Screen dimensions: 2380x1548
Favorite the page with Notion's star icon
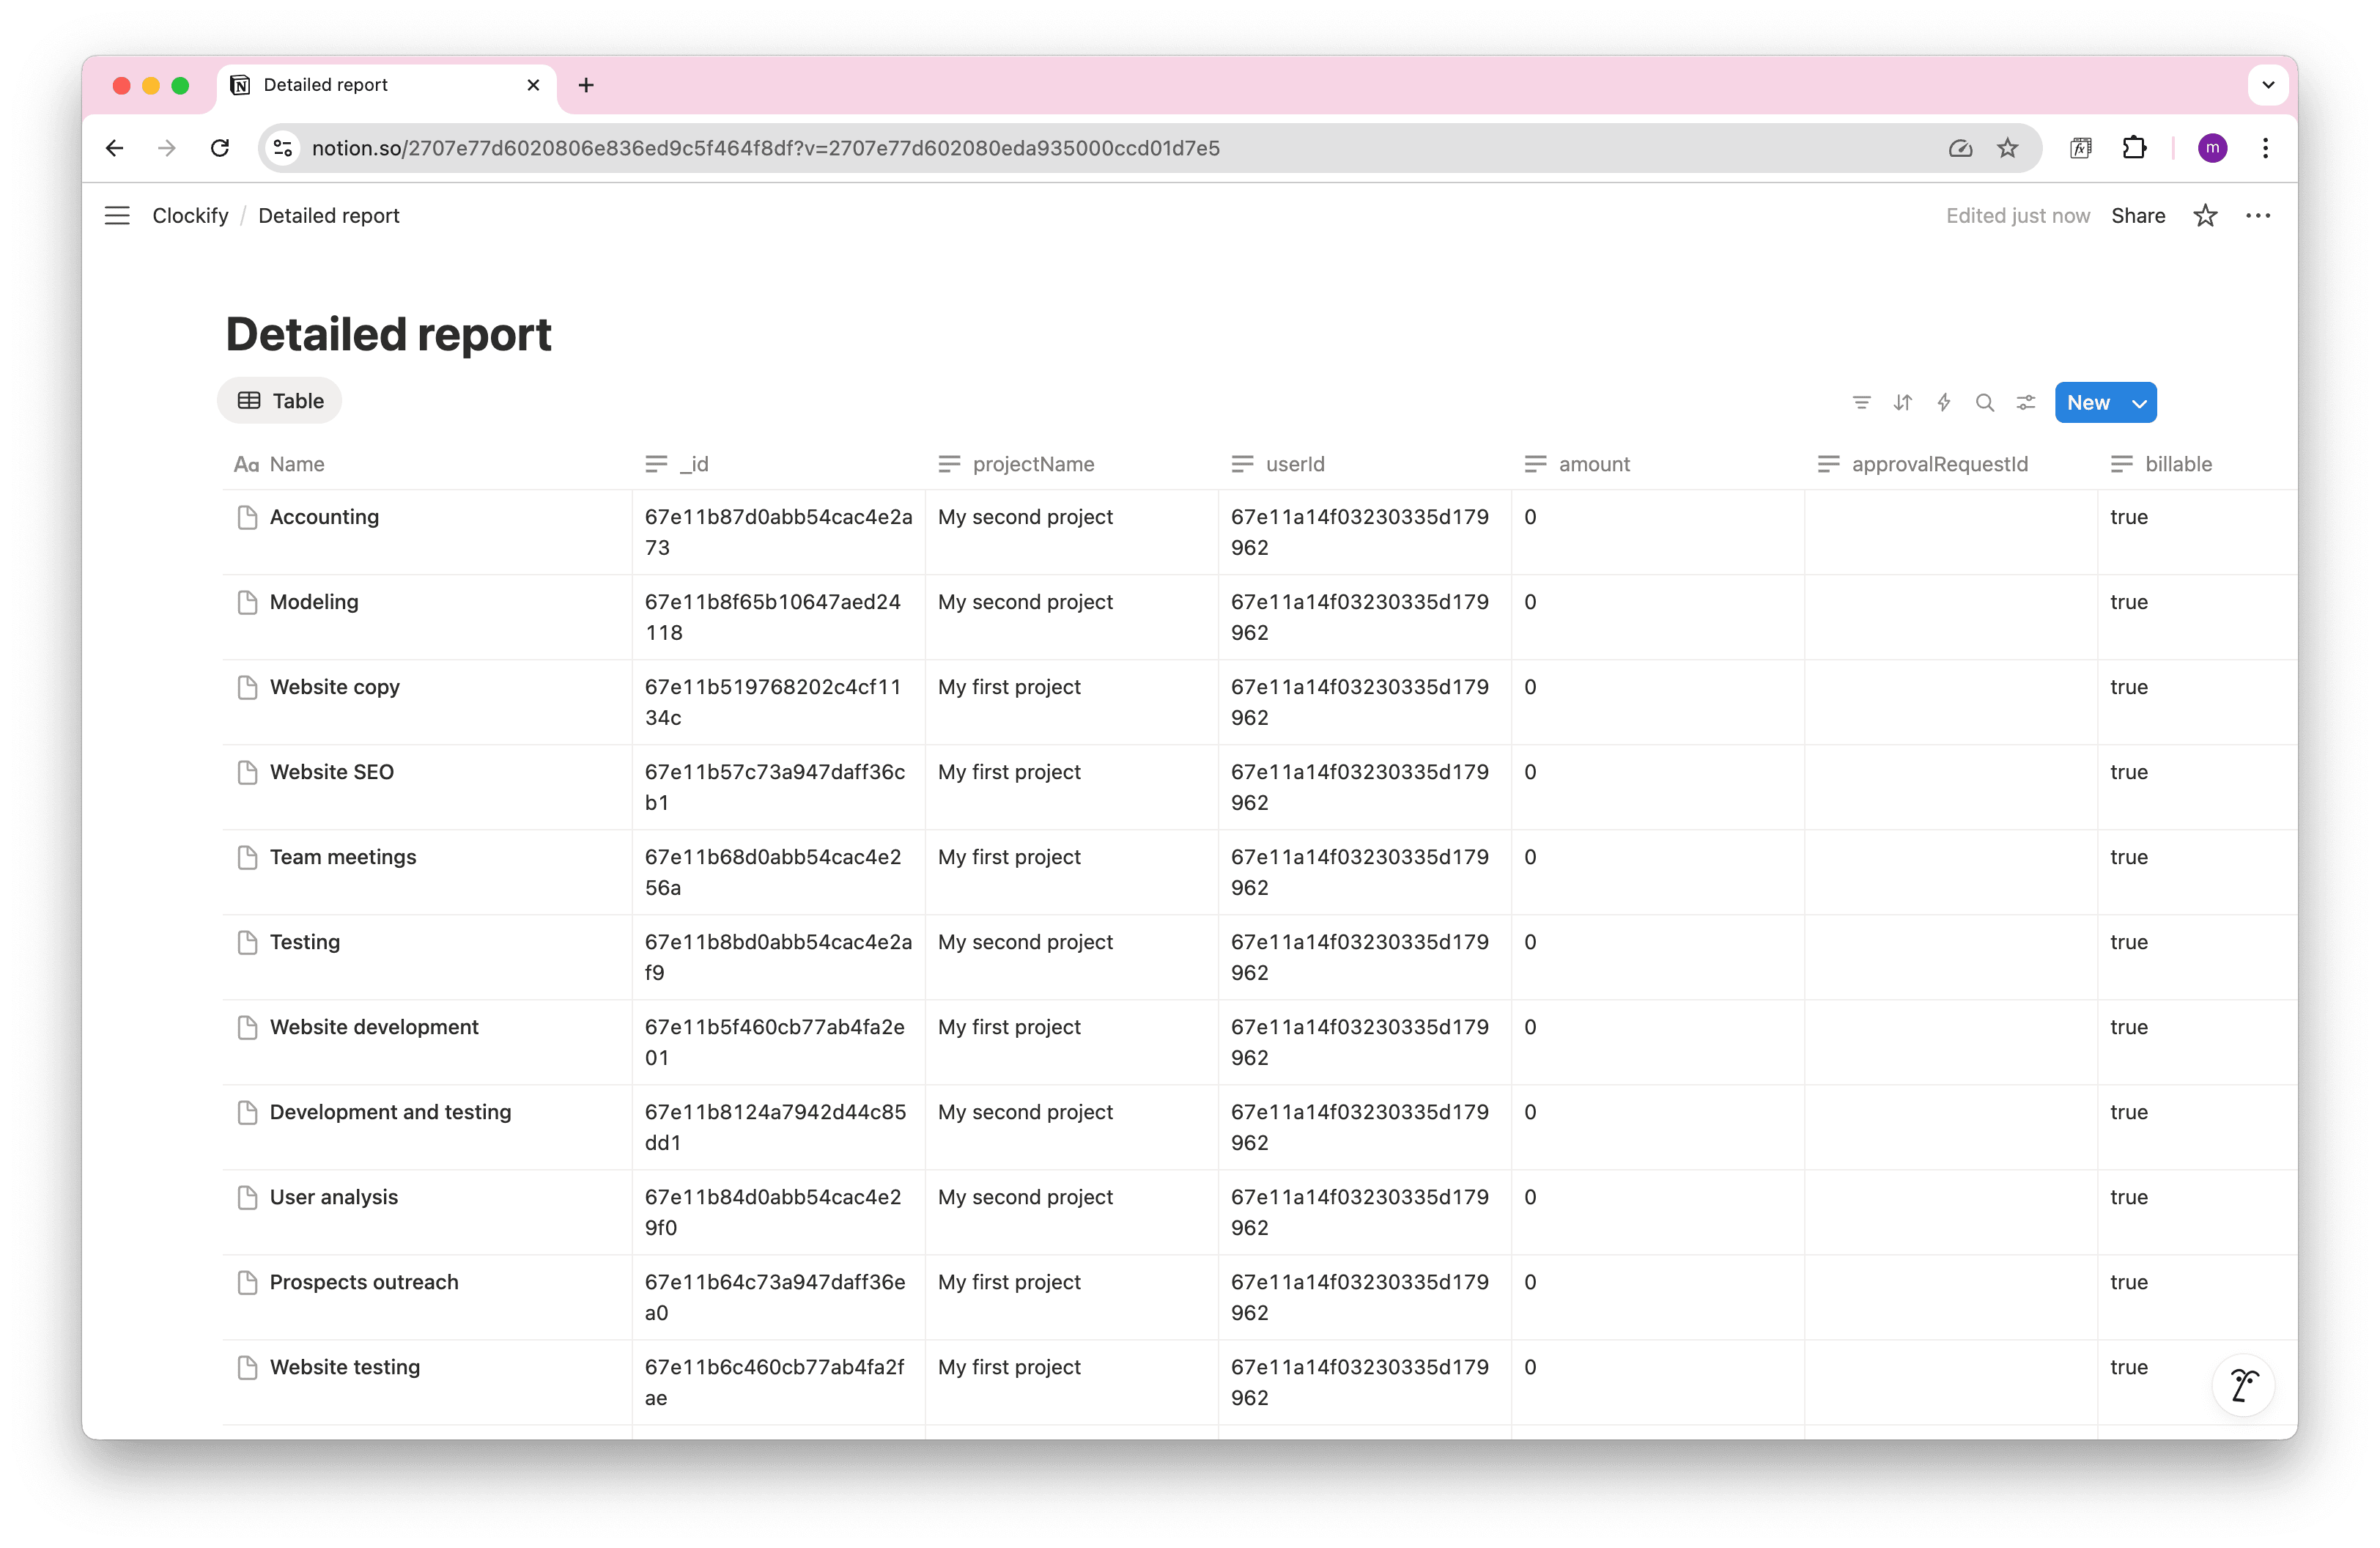click(2205, 216)
